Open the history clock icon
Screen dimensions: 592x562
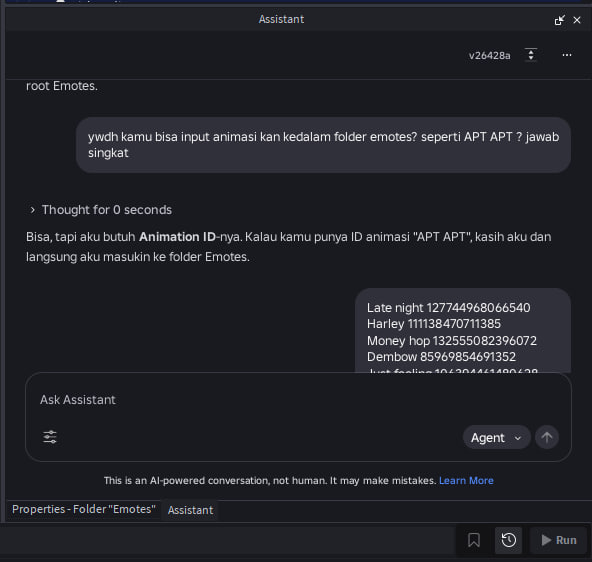pyautogui.click(x=509, y=540)
